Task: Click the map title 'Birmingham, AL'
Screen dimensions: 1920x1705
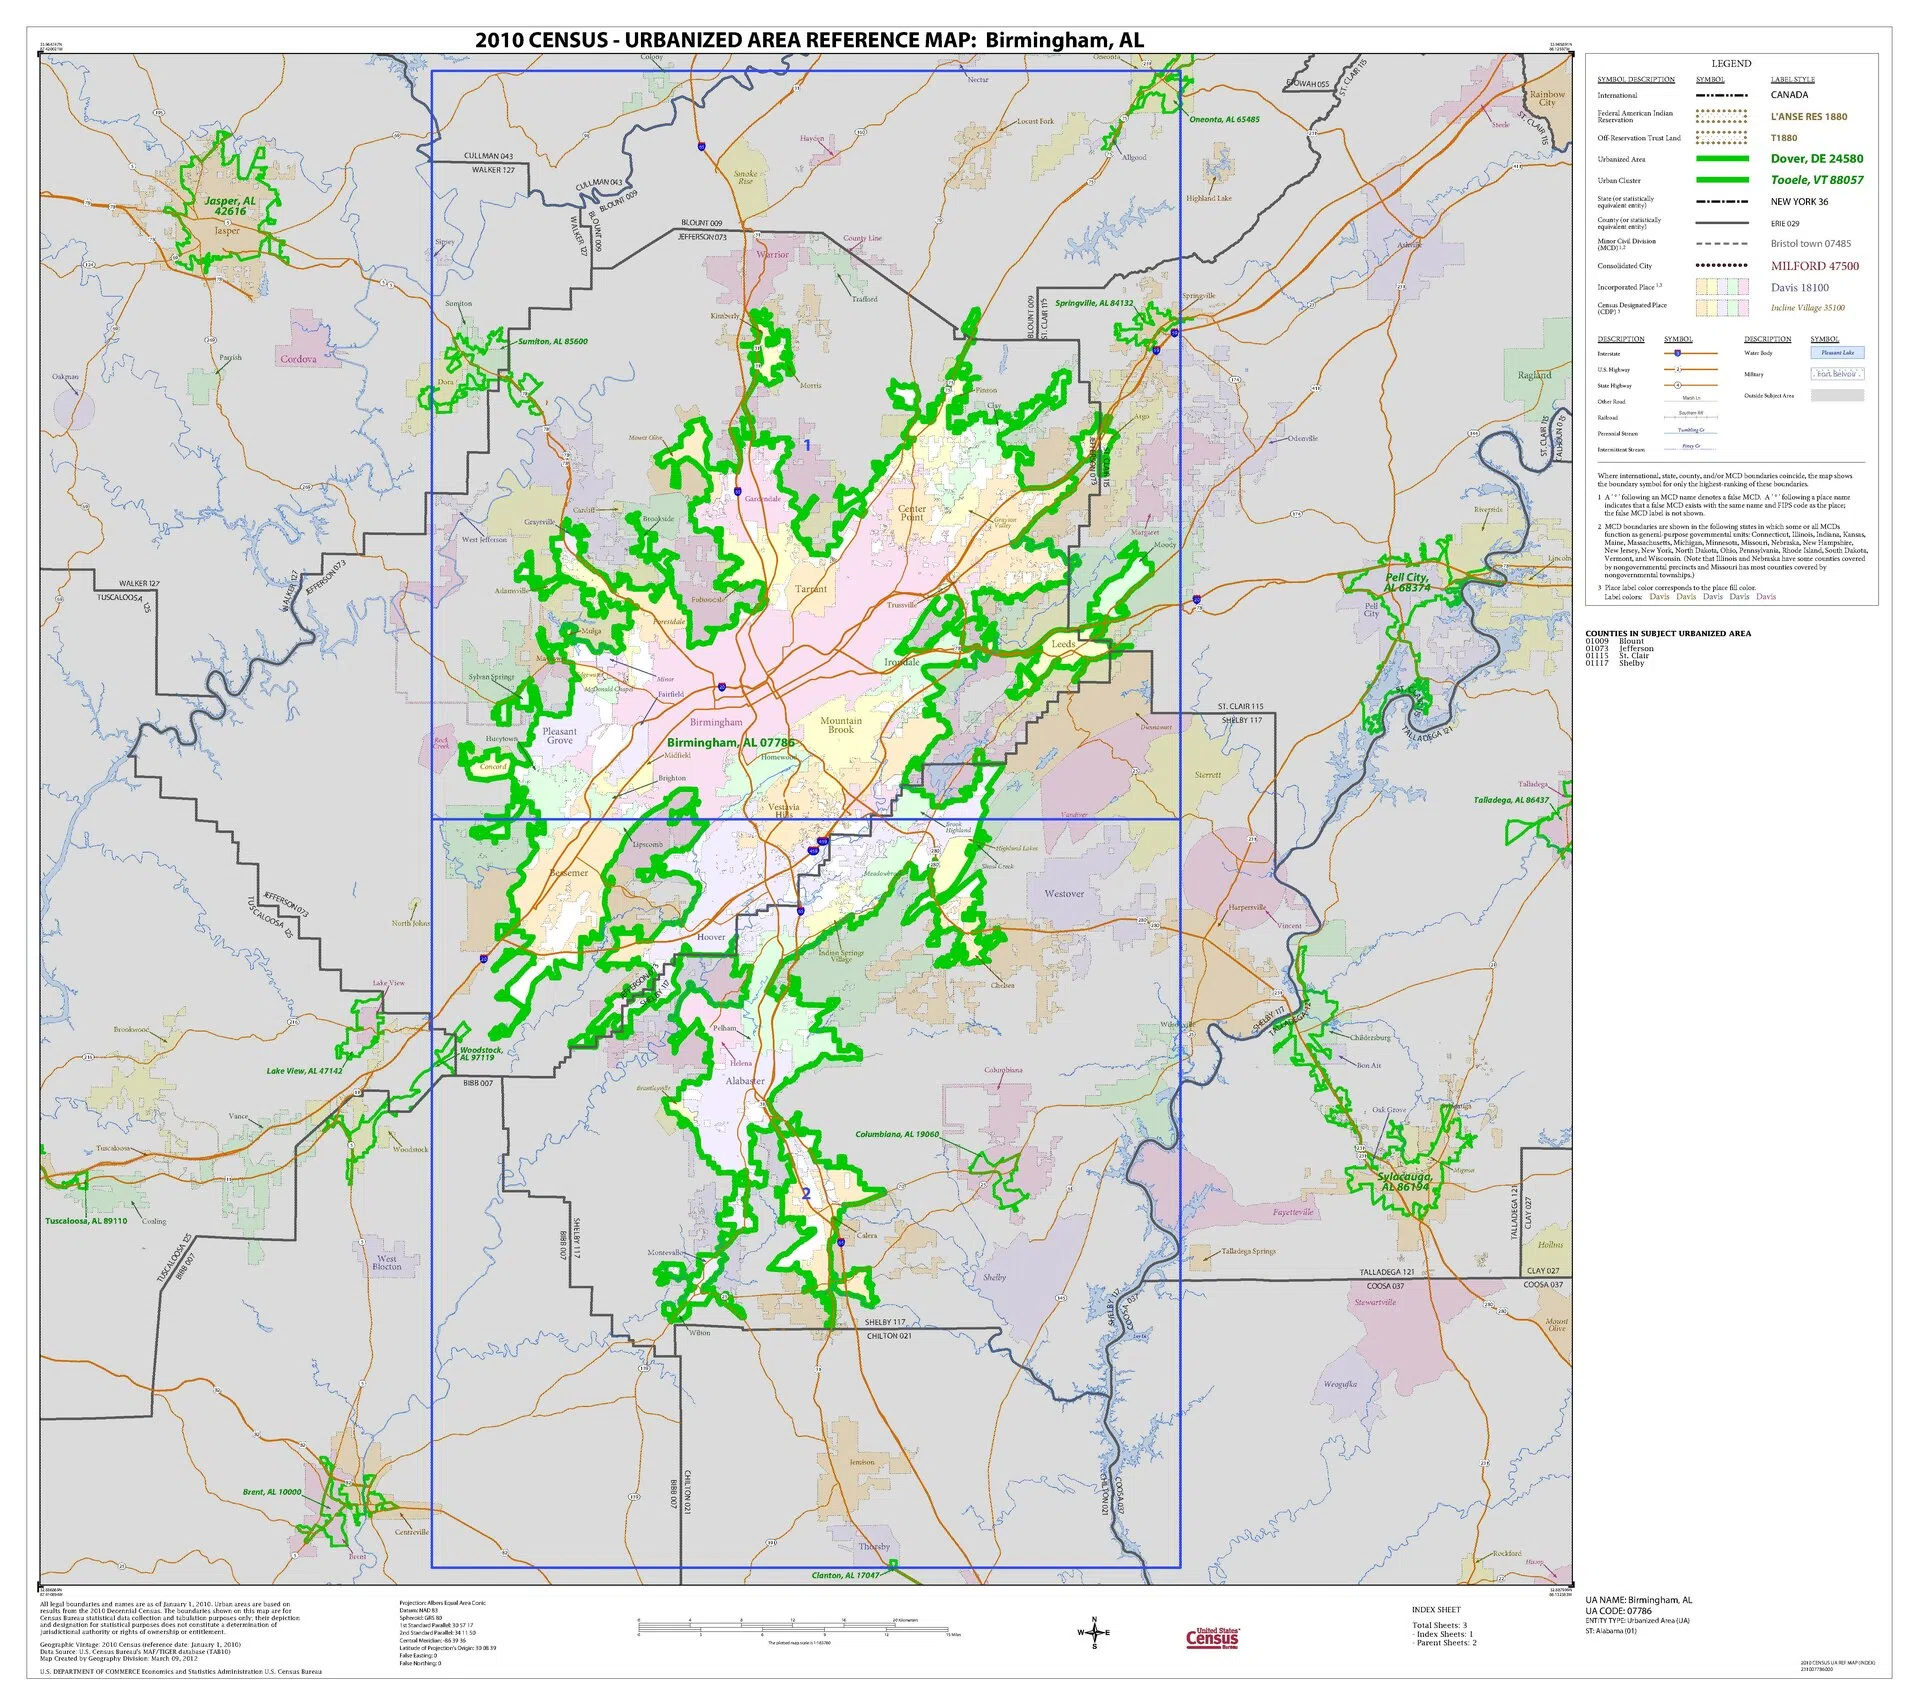Action: (1064, 40)
